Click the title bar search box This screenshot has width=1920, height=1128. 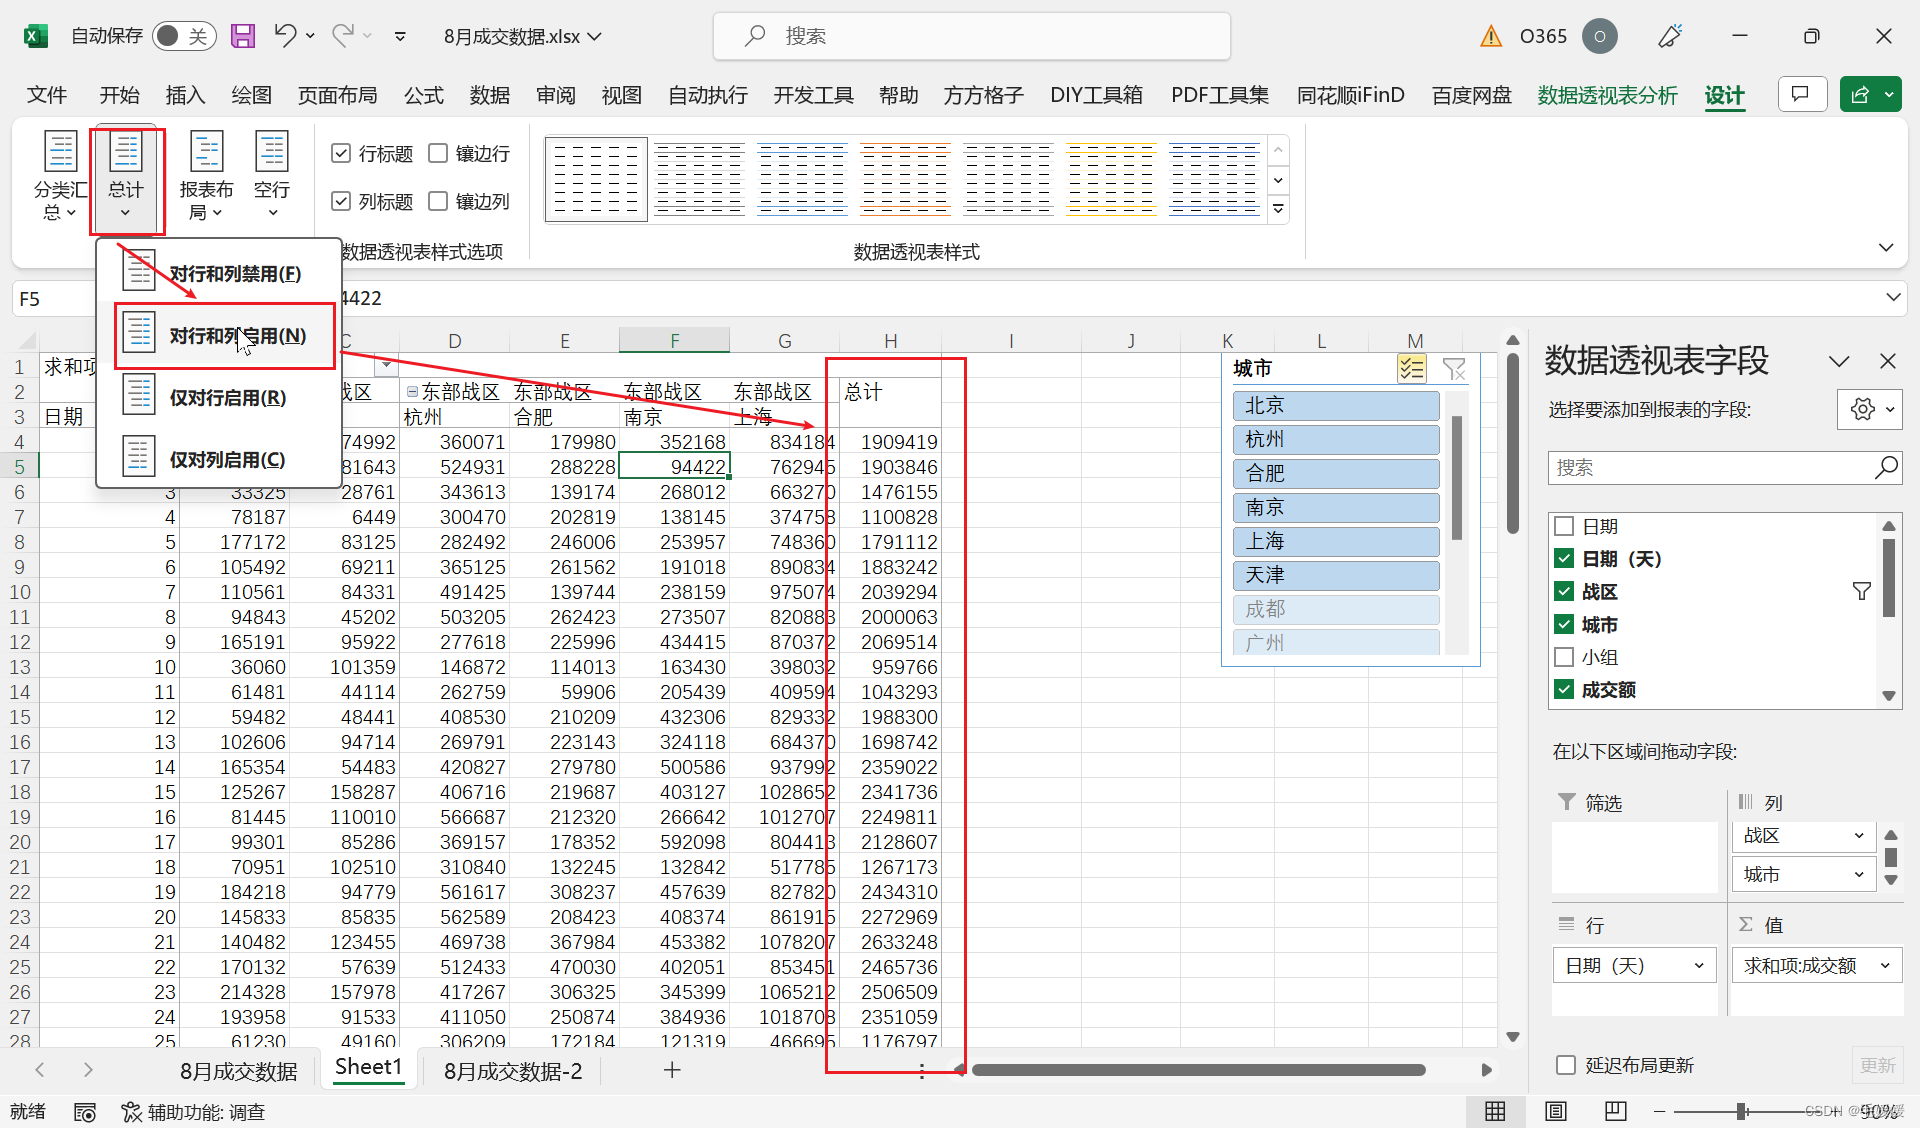click(971, 36)
